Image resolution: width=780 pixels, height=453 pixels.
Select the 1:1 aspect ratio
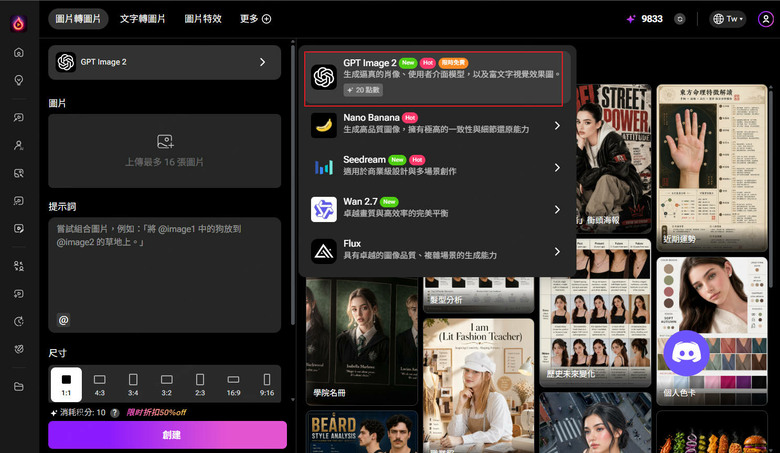coord(66,384)
